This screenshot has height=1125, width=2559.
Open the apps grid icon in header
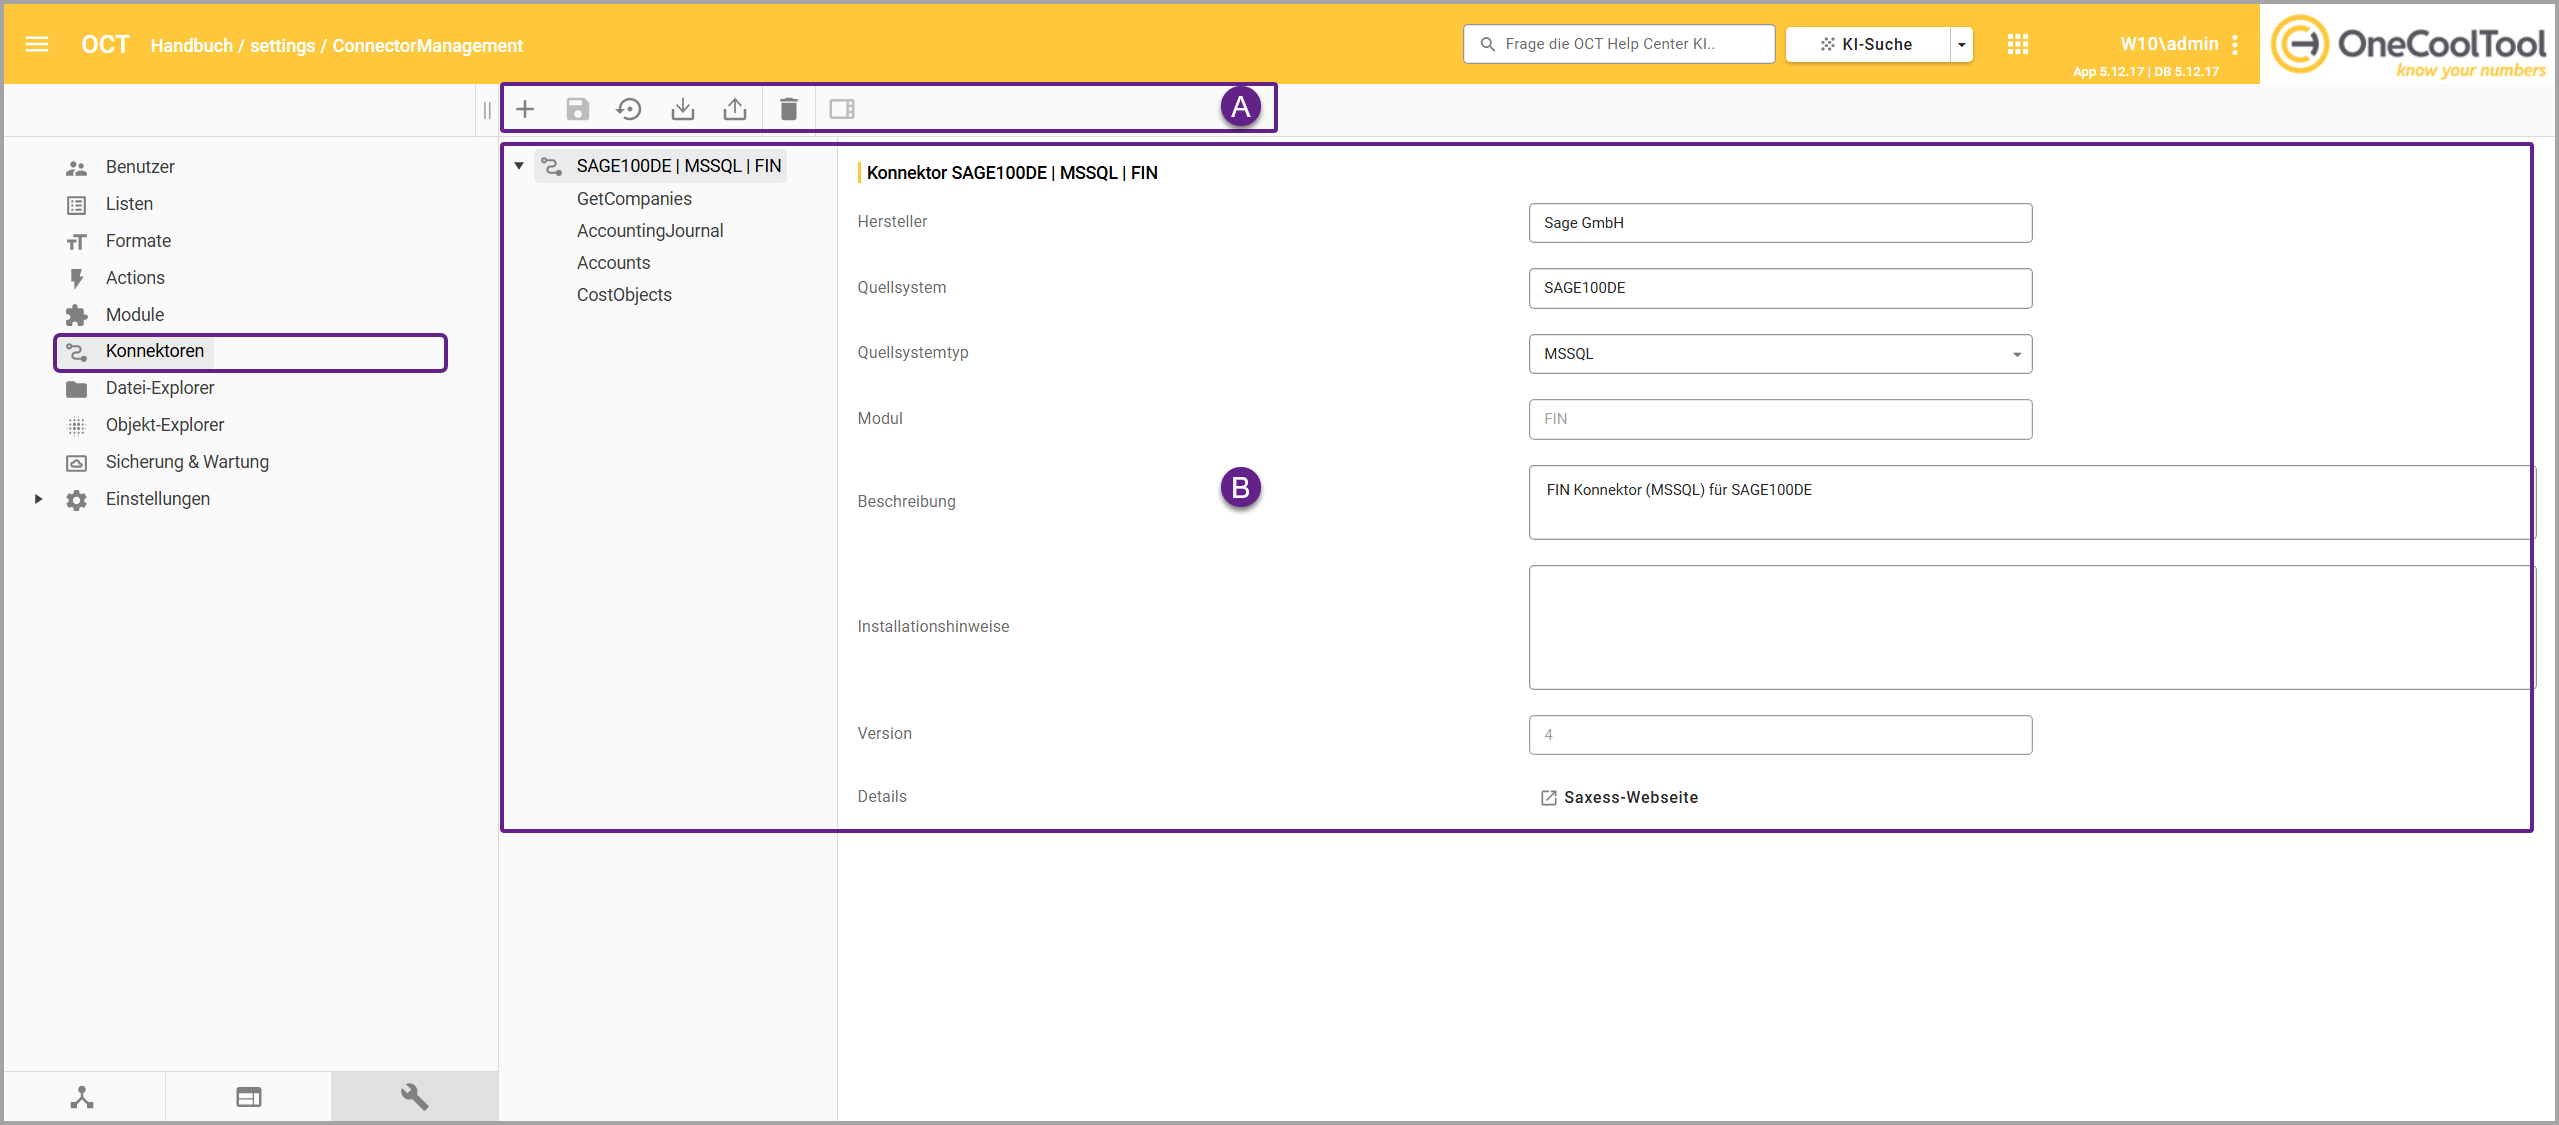[2017, 44]
